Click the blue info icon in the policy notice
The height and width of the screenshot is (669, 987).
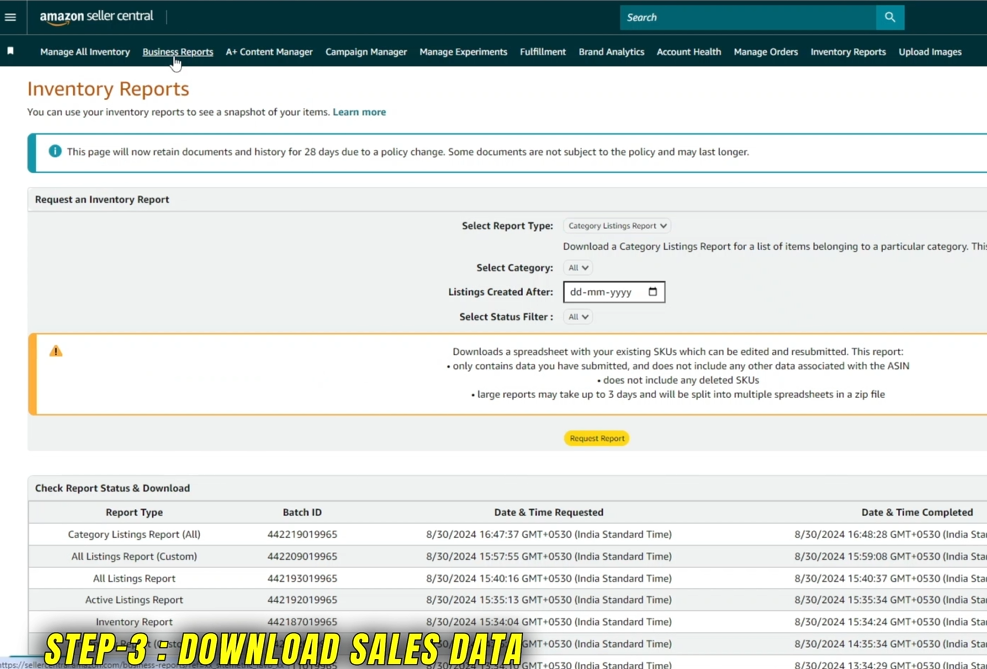[55, 151]
